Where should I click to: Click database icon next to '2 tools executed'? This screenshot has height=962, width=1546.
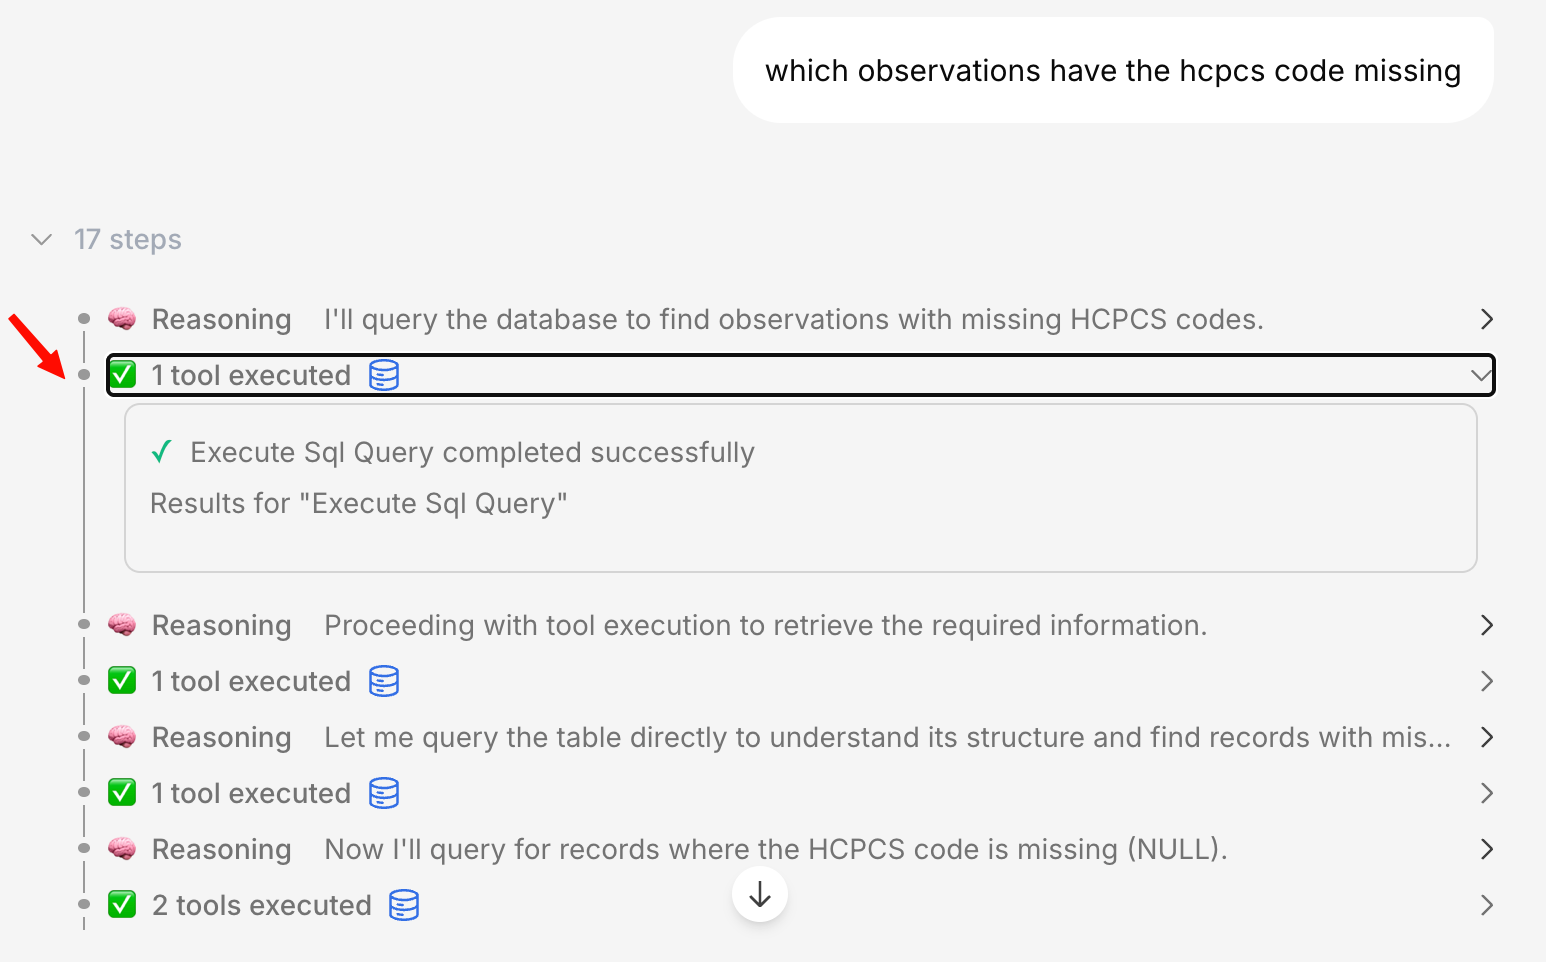pos(404,905)
